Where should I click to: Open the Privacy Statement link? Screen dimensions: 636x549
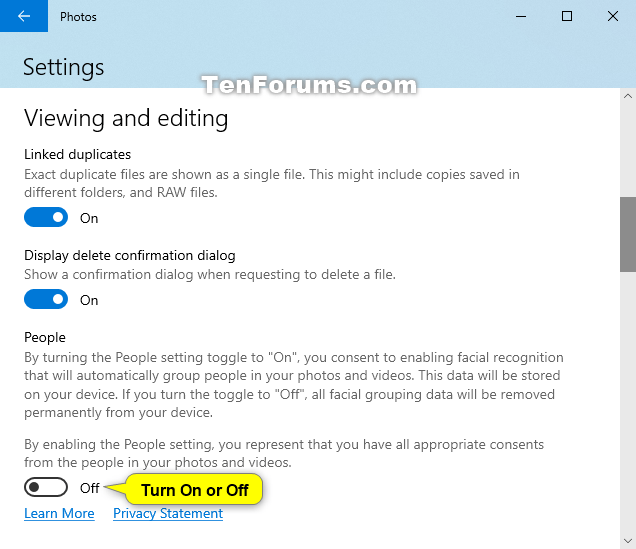tap(168, 513)
